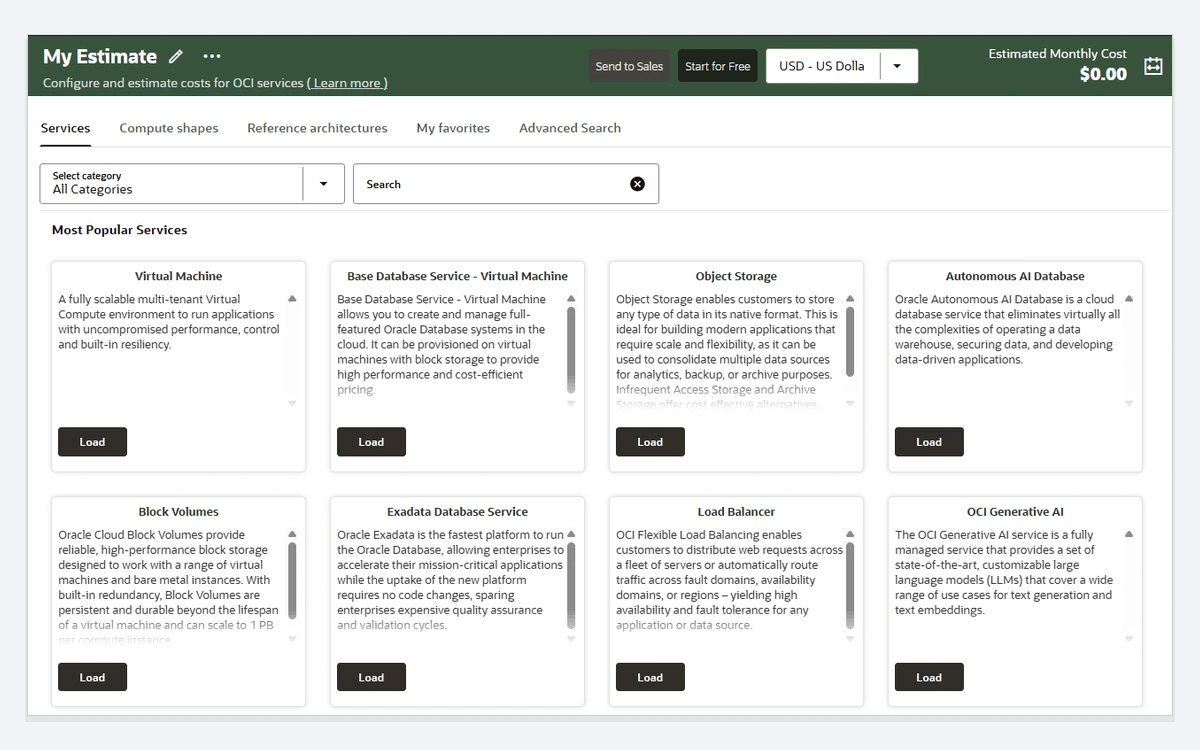
Task: Switch to the Services tab
Action: click(x=65, y=128)
